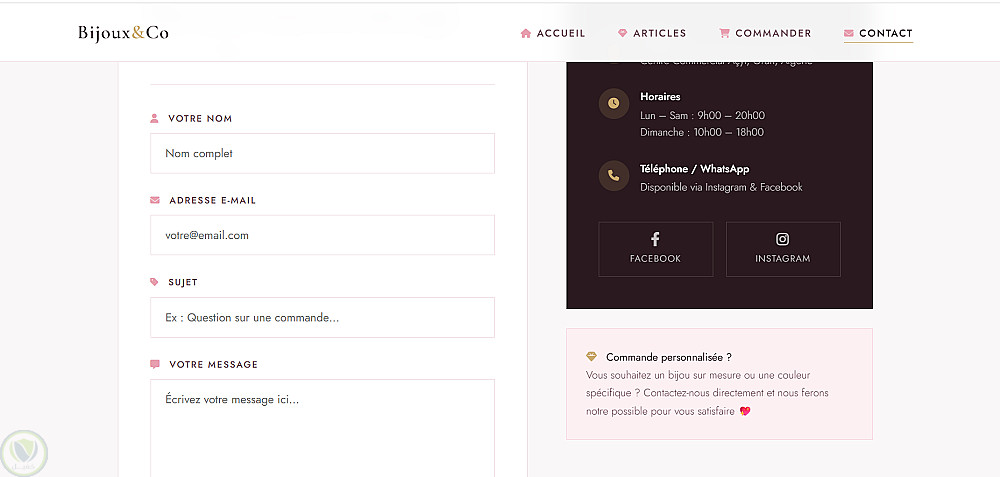Open the Facebook social button

(656, 249)
